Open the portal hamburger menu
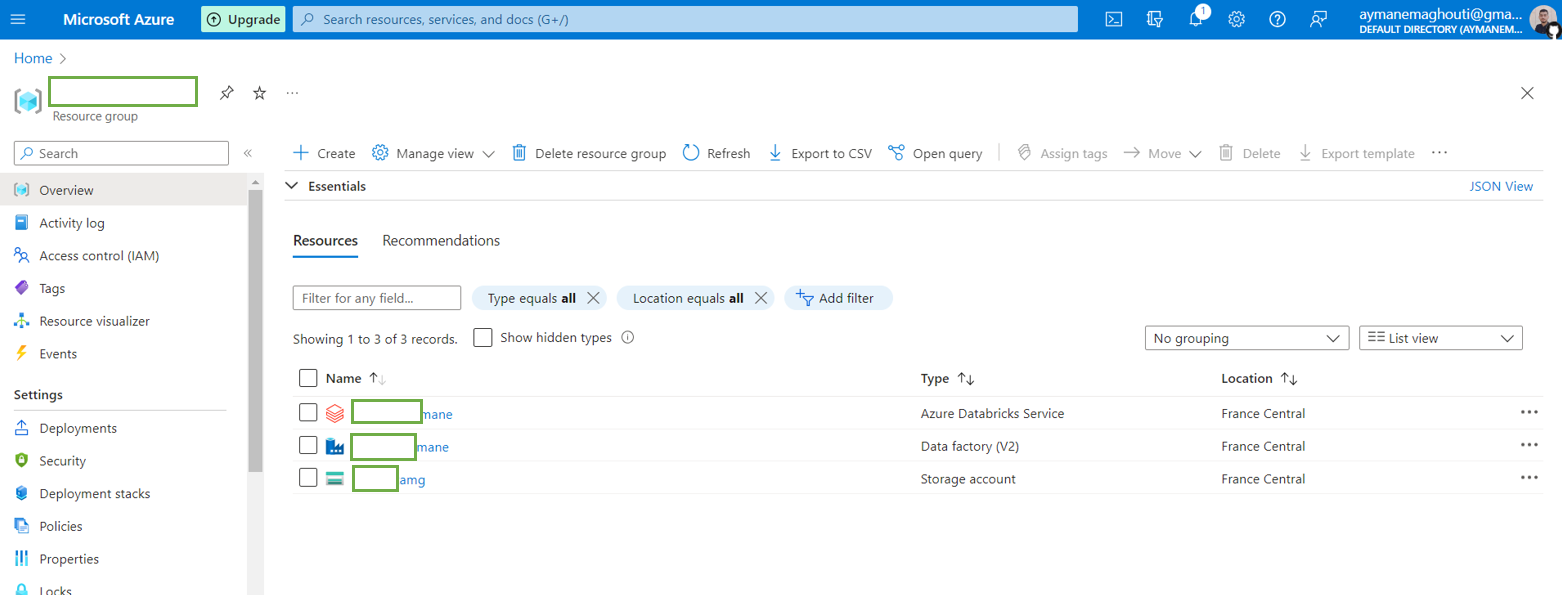The width and height of the screenshot is (1562, 595). 18,19
